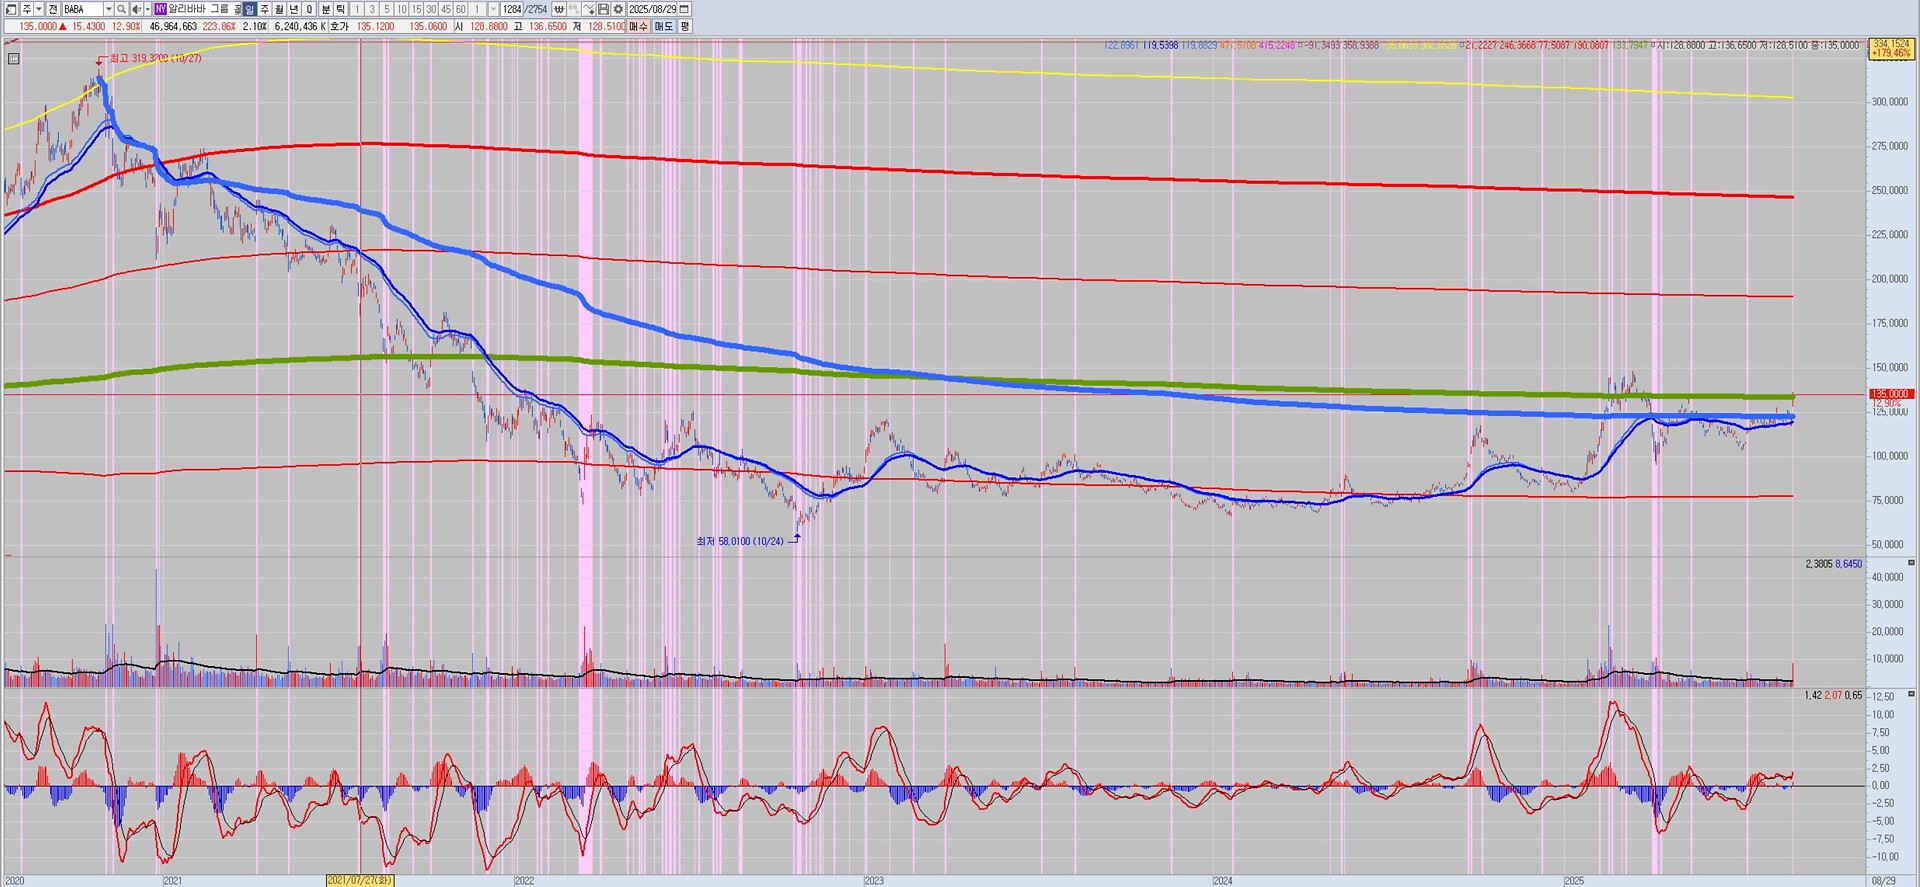Click the 50.0000 price axis label

tap(1887, 545)
